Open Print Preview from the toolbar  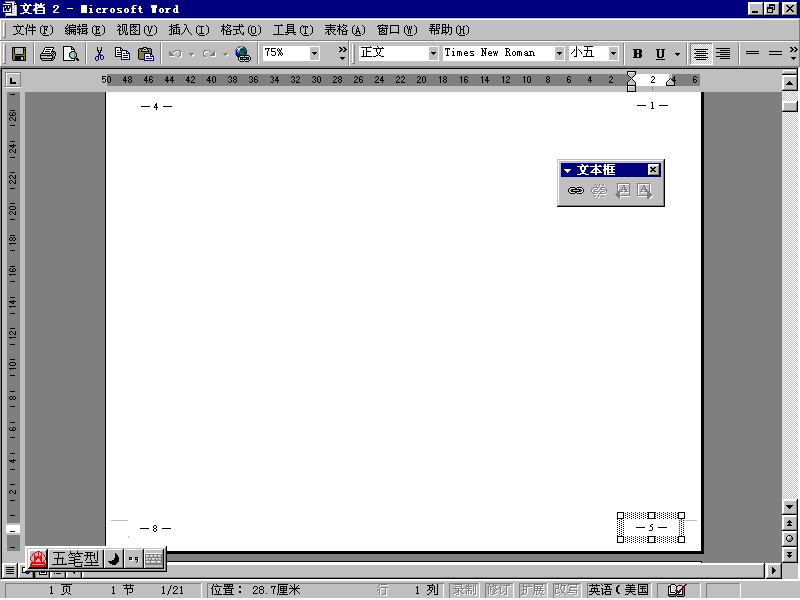[x=71, y=54]
